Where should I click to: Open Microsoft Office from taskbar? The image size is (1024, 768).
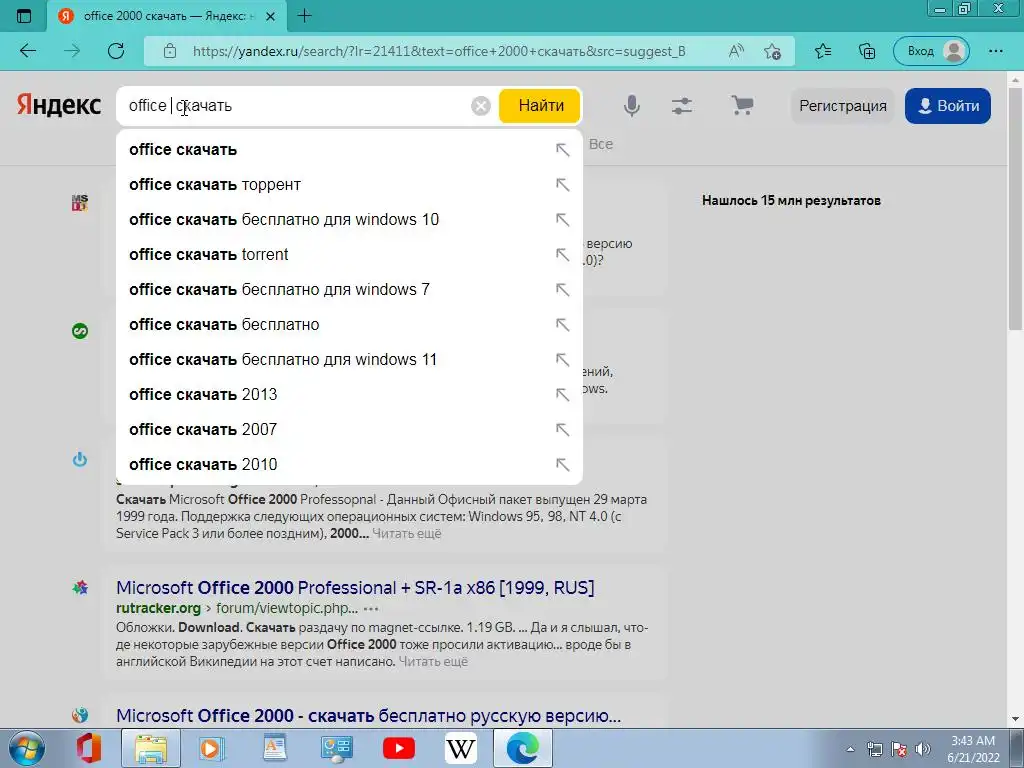(x=89, y=748)
